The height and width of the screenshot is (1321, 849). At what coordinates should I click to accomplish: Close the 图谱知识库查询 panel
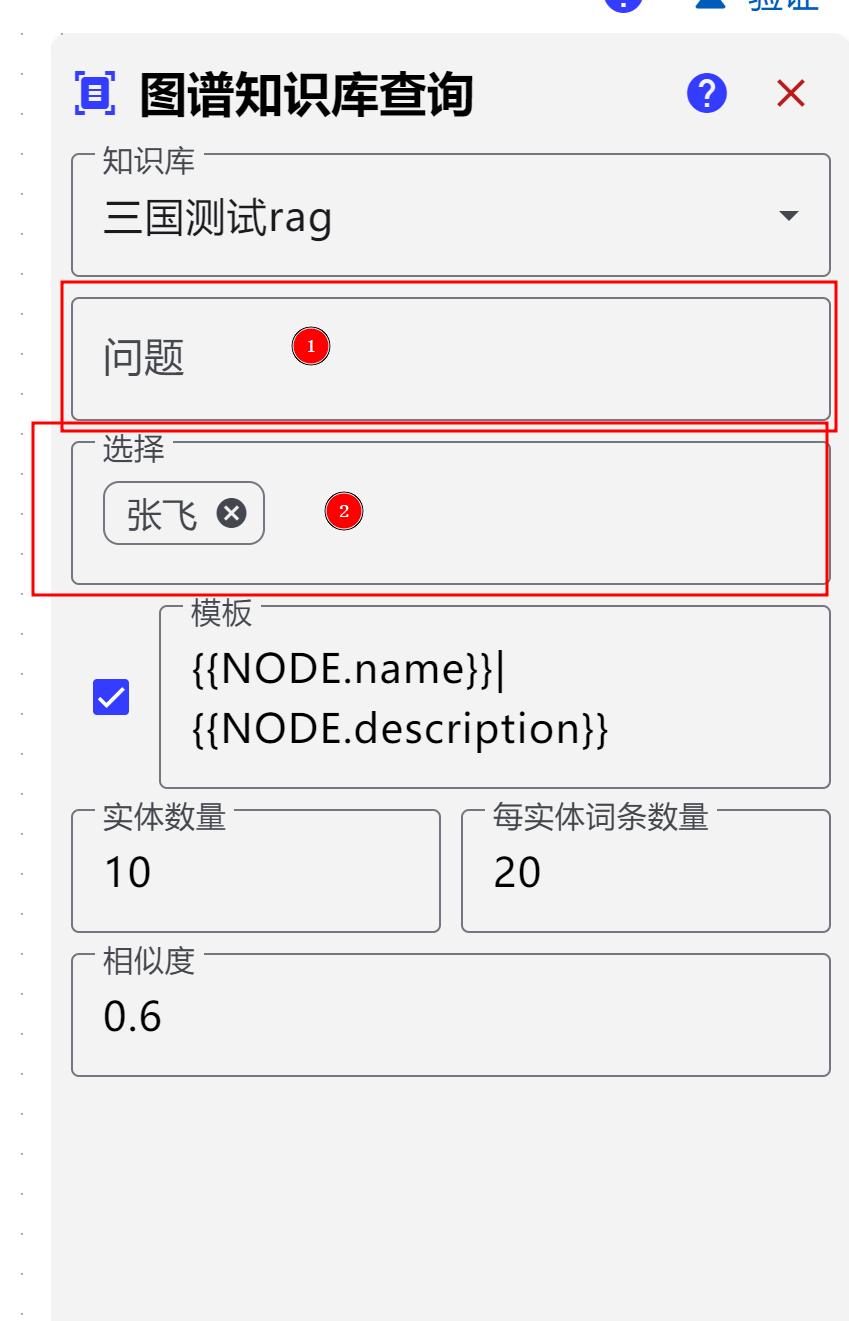point(790,94)
